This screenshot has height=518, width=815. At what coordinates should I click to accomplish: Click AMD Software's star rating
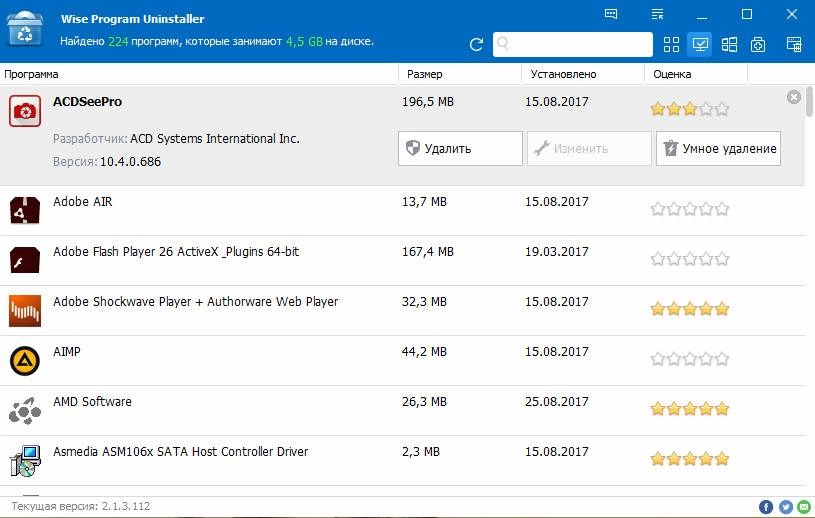(690, 409)
